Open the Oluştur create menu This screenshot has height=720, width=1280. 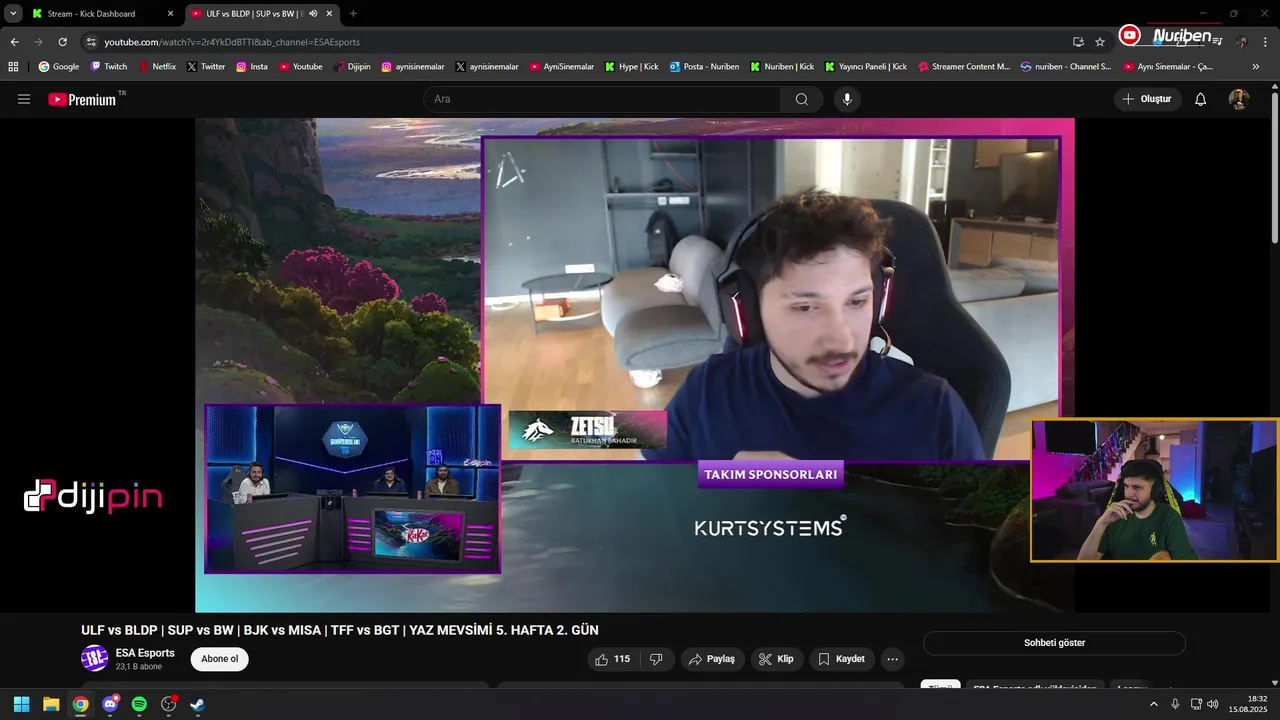click(x=1147, y=99)
